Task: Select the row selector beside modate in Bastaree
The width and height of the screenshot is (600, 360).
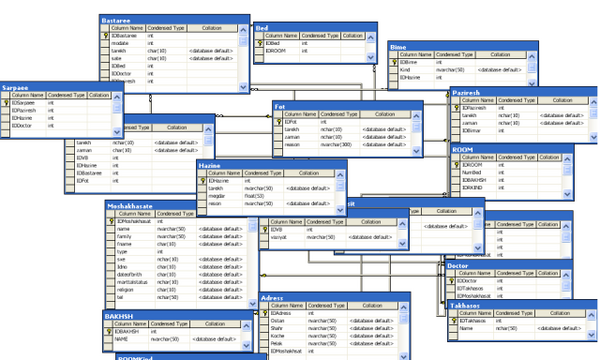Action: coord(105,43)
